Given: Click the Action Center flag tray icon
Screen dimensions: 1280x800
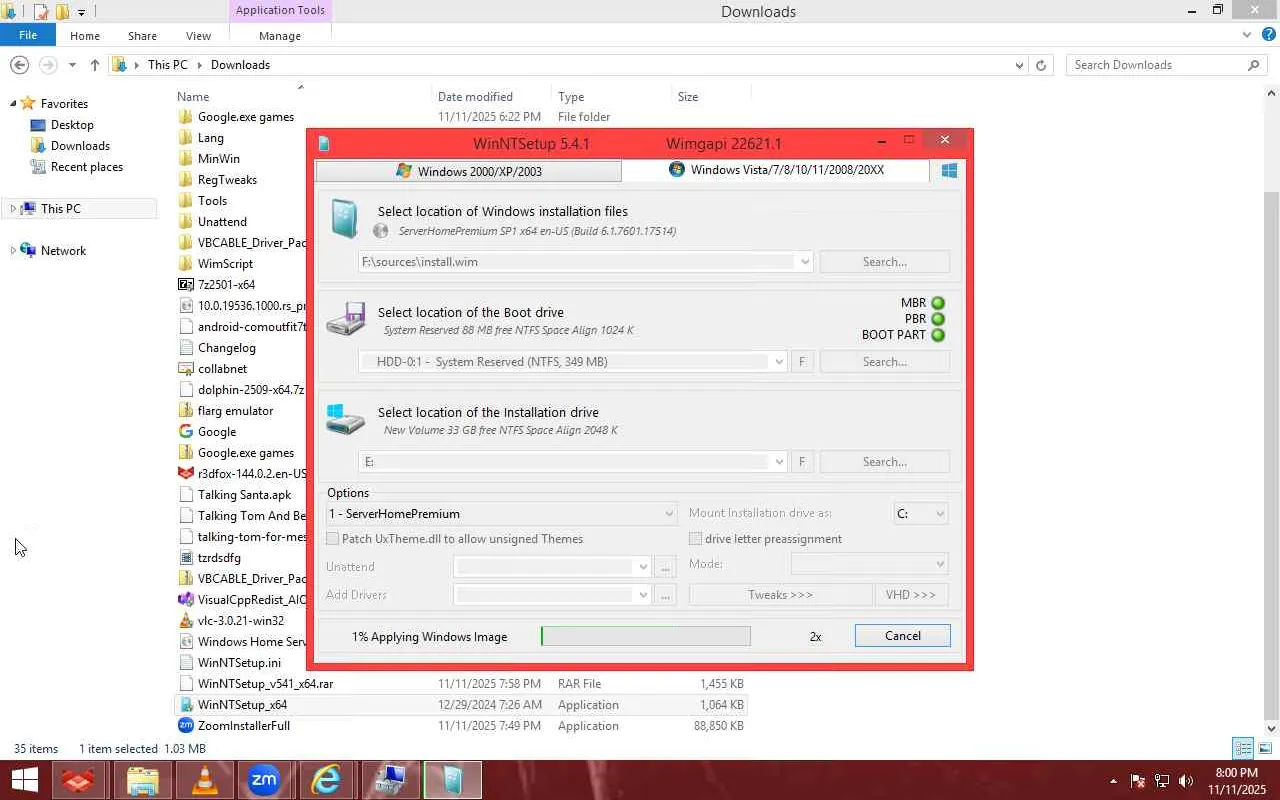Looking at the screenshot, I should (1138, 781).
